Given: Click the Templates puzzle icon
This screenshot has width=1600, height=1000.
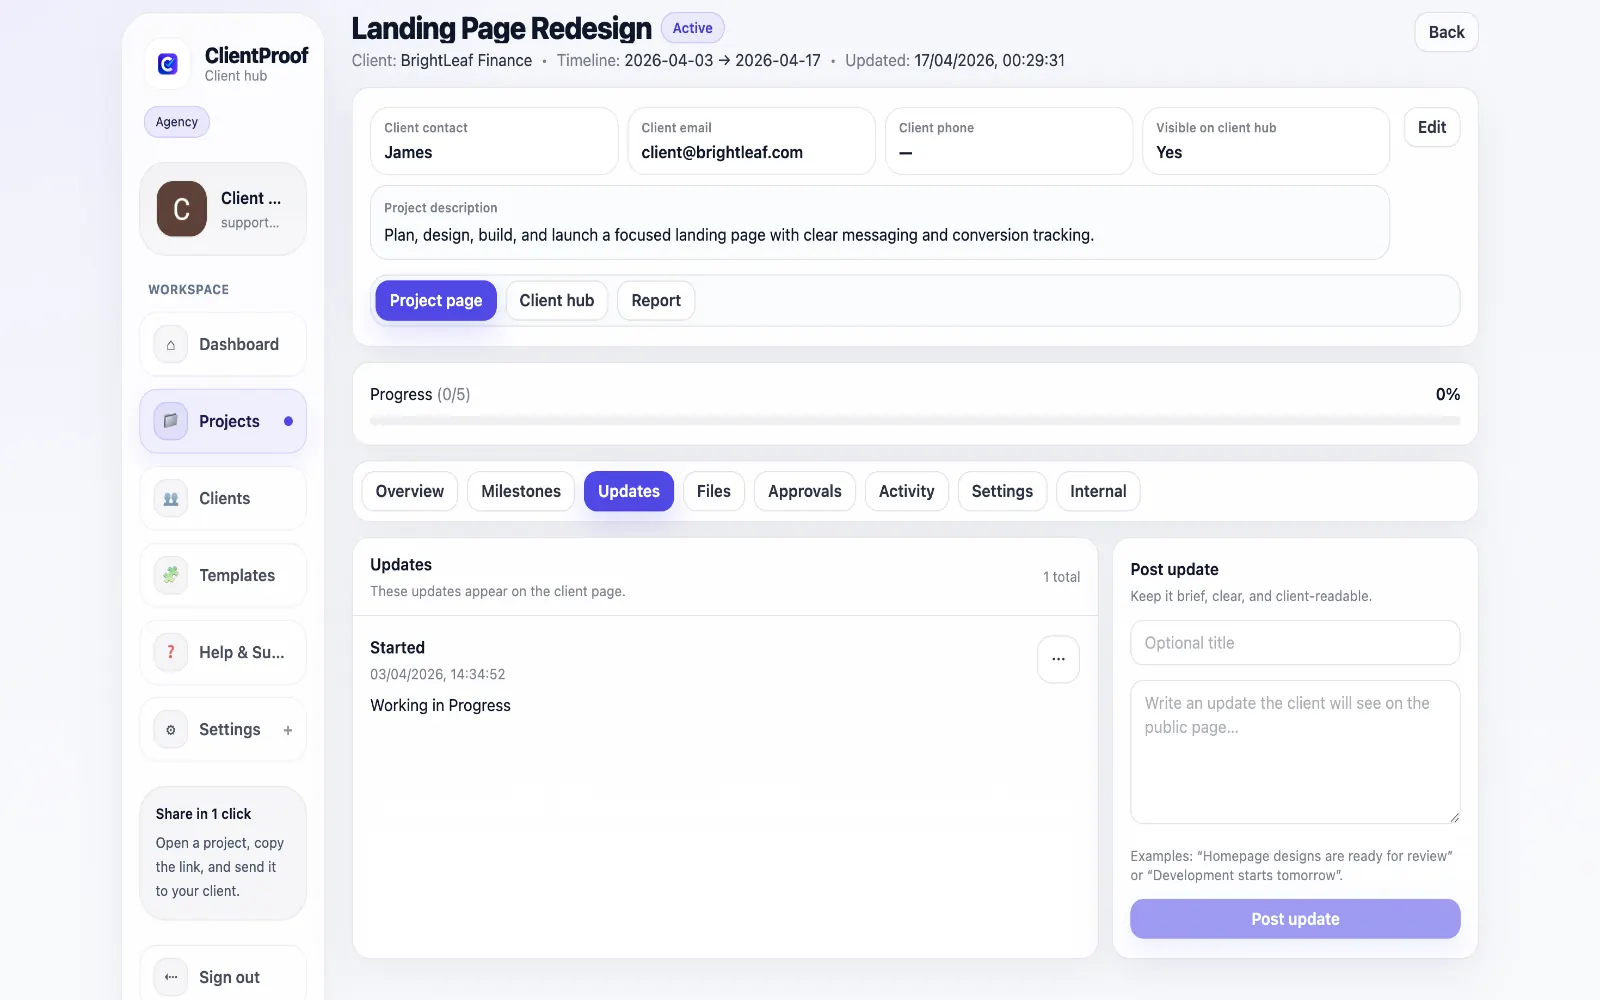Looking at the screenshot, I should [x=170, y=575].
